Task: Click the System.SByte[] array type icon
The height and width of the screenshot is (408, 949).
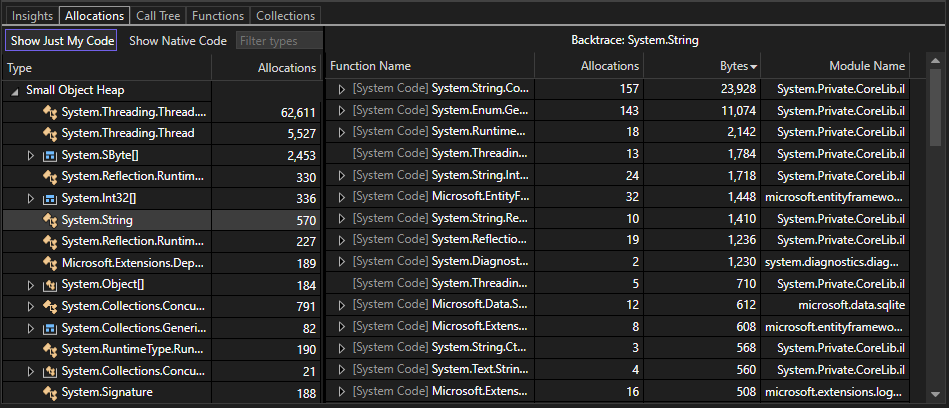Action: pos(49,155)
